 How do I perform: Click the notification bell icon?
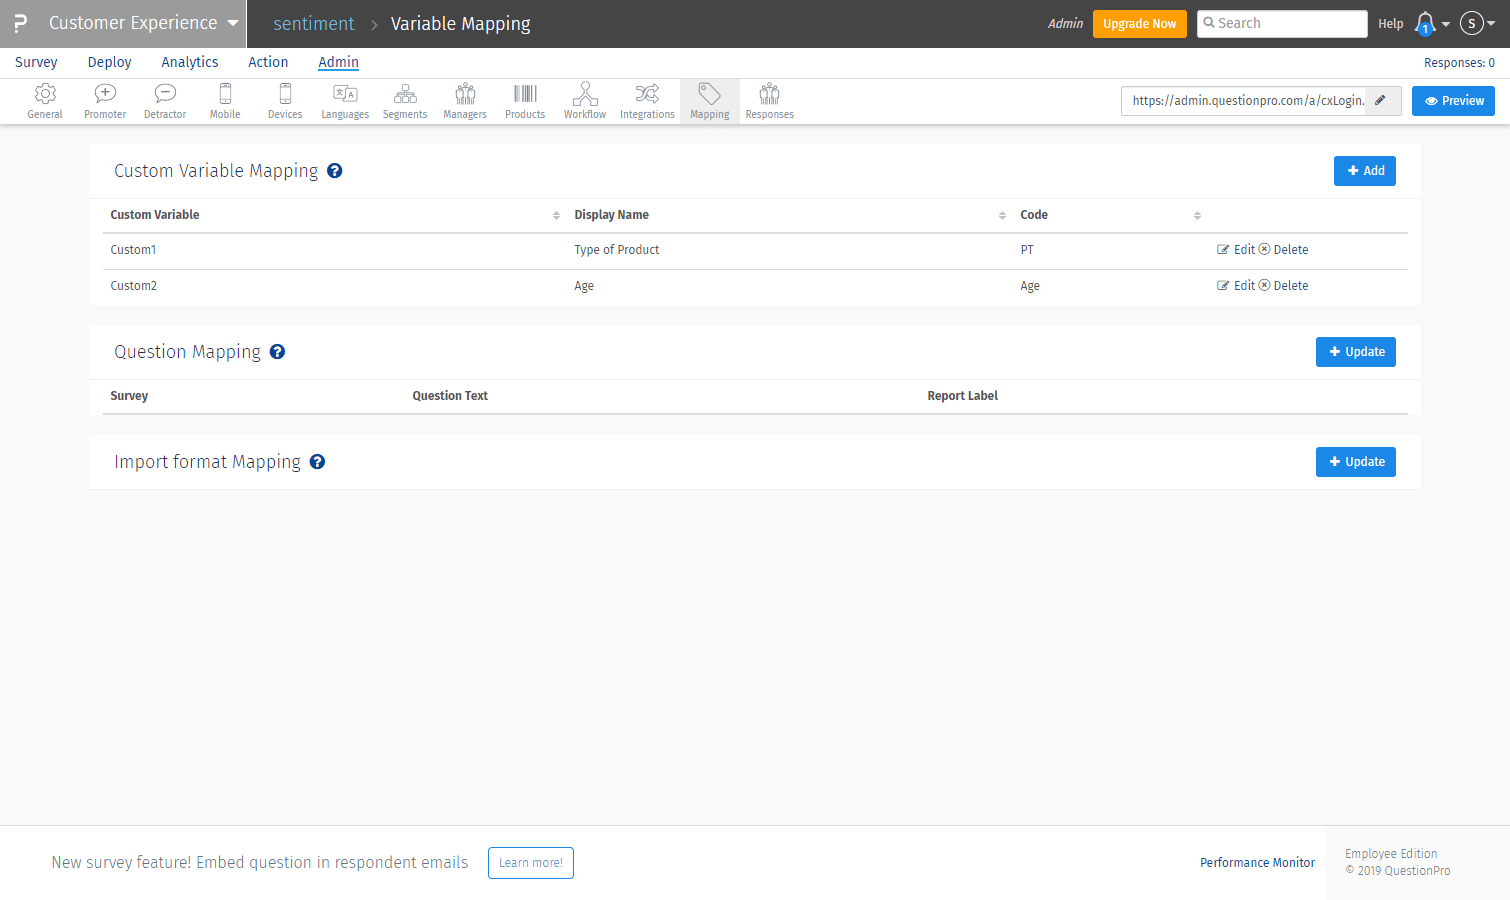click(1426, 24)
